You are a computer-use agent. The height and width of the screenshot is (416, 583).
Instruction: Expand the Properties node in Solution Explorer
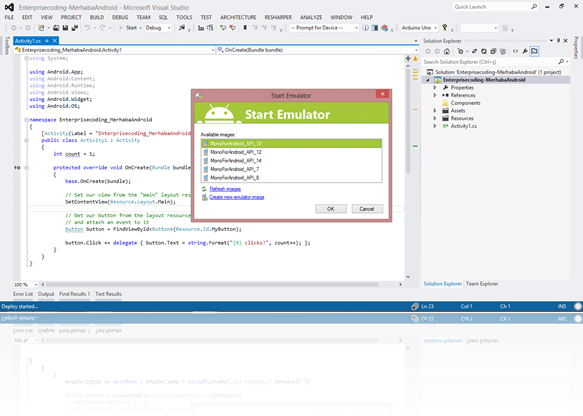(x=435, y=88)
